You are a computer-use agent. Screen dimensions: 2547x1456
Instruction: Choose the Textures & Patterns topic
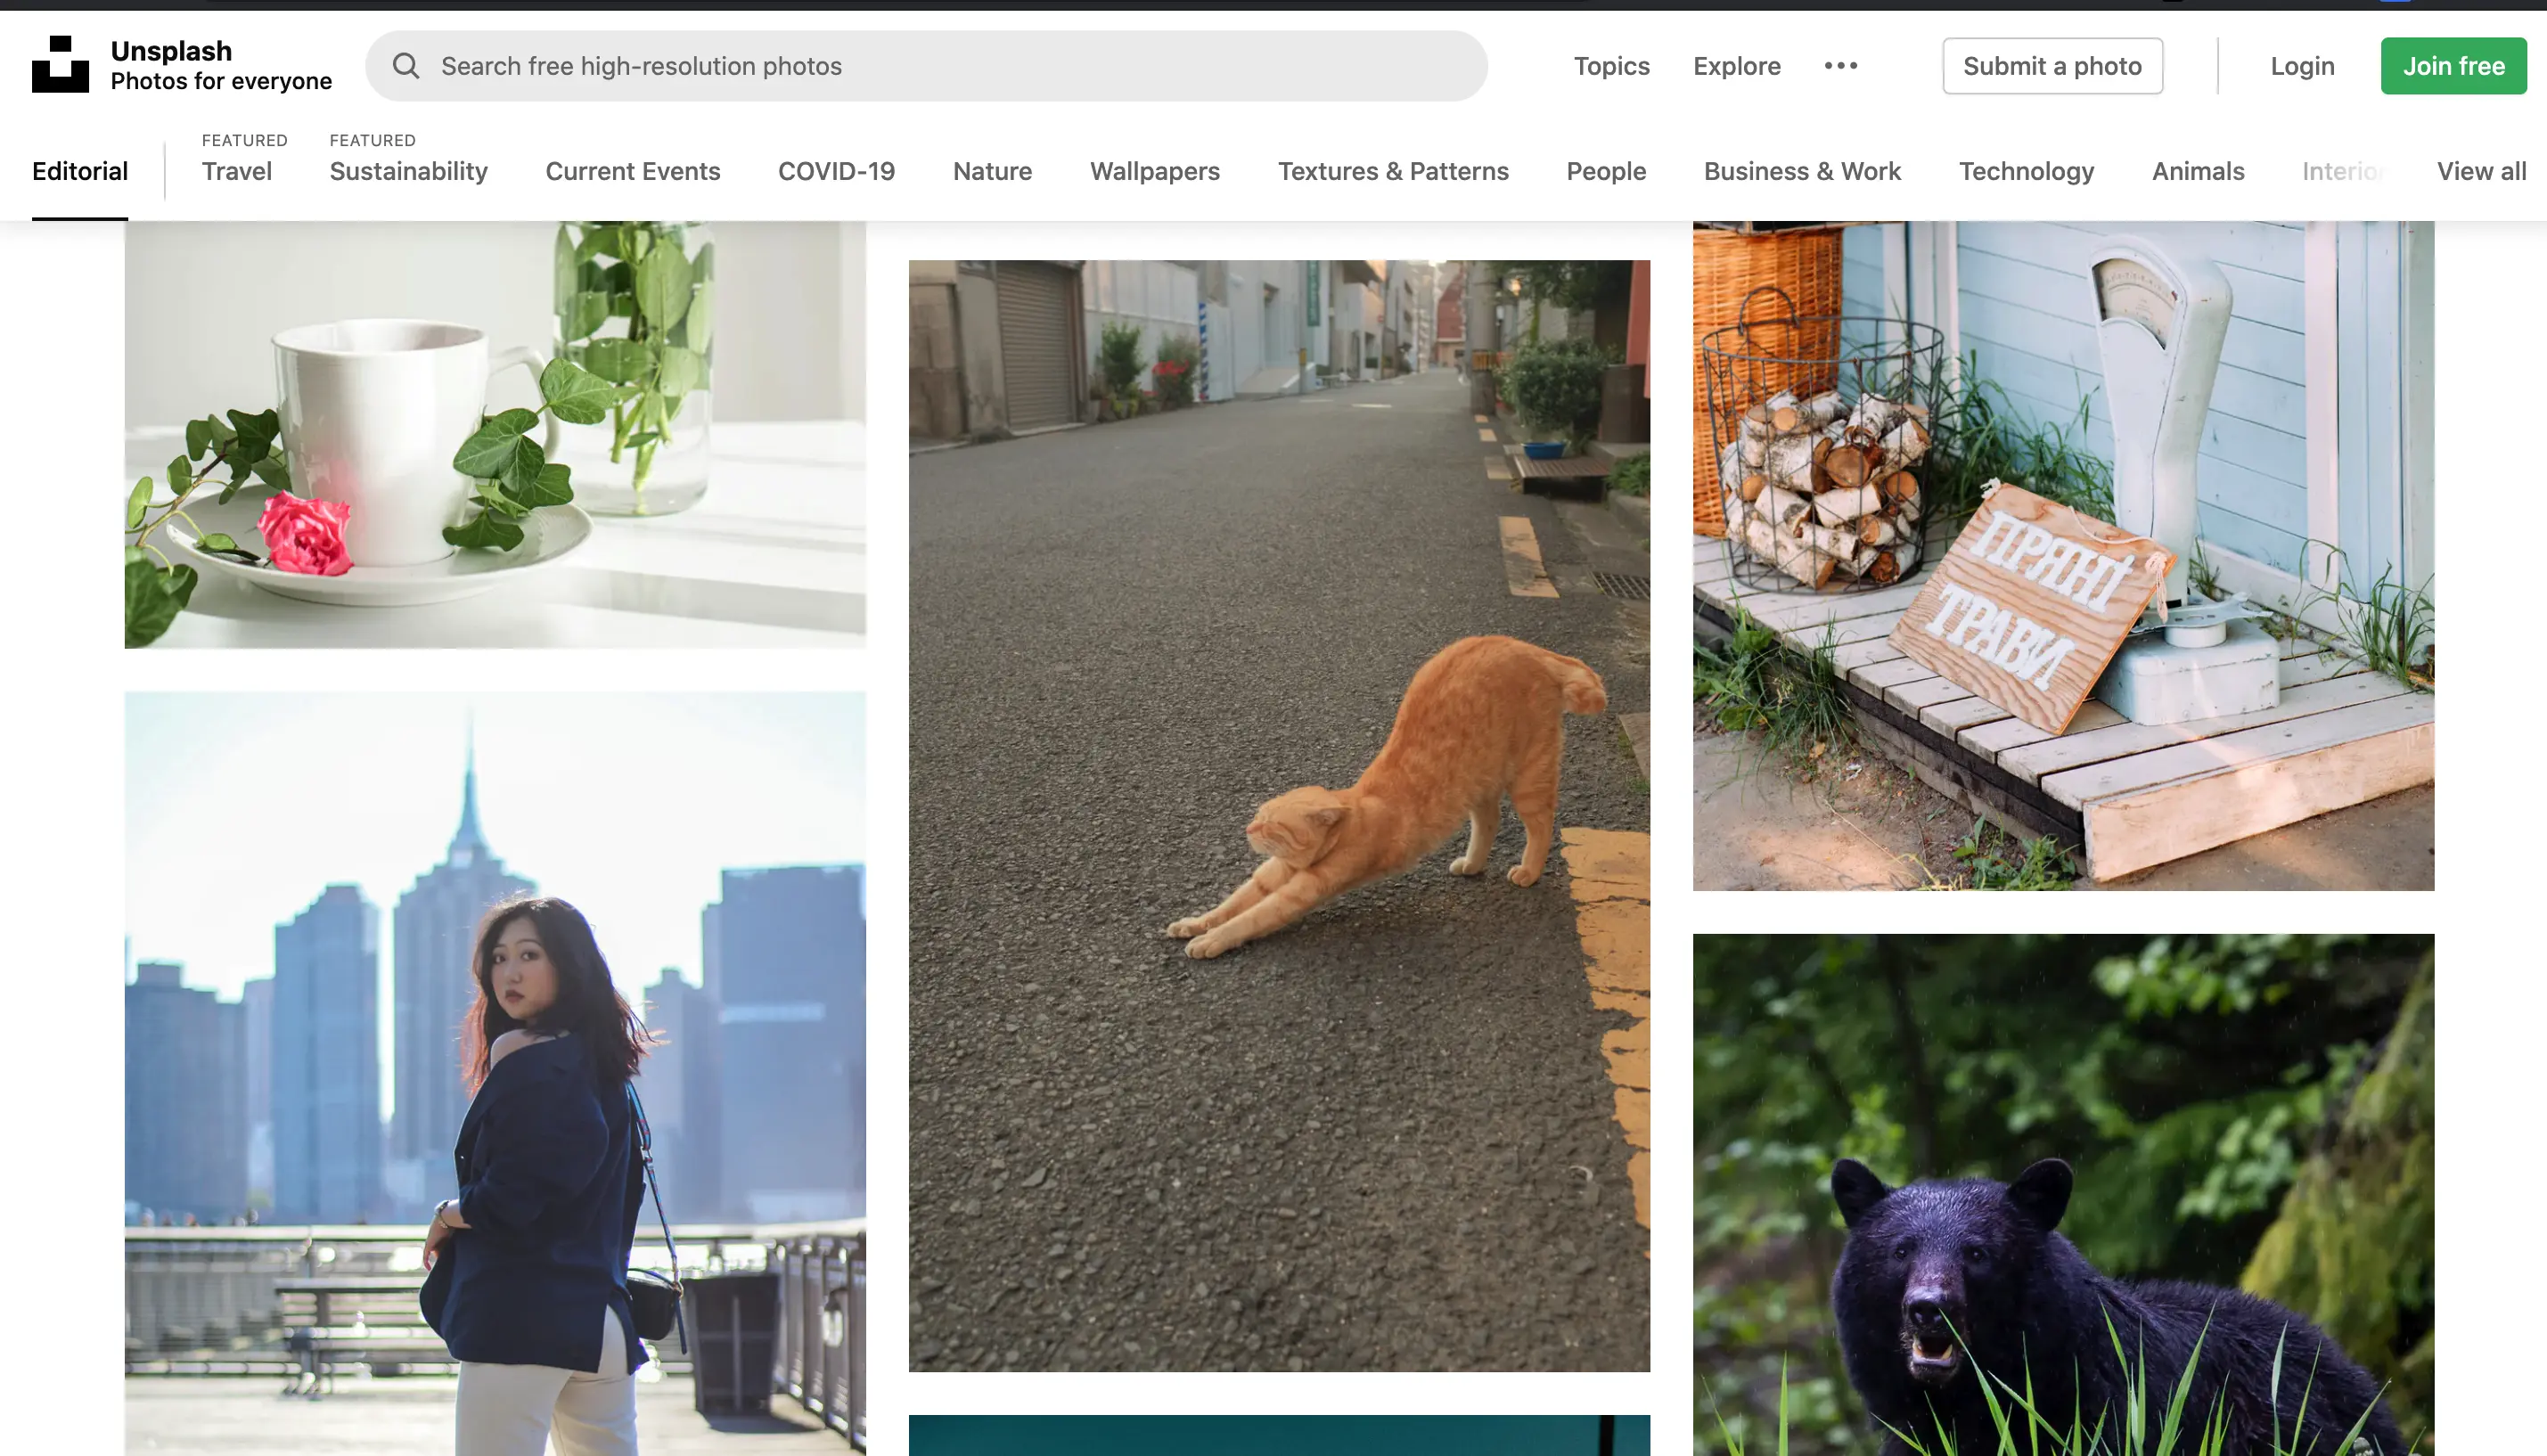coord(1392,171)
